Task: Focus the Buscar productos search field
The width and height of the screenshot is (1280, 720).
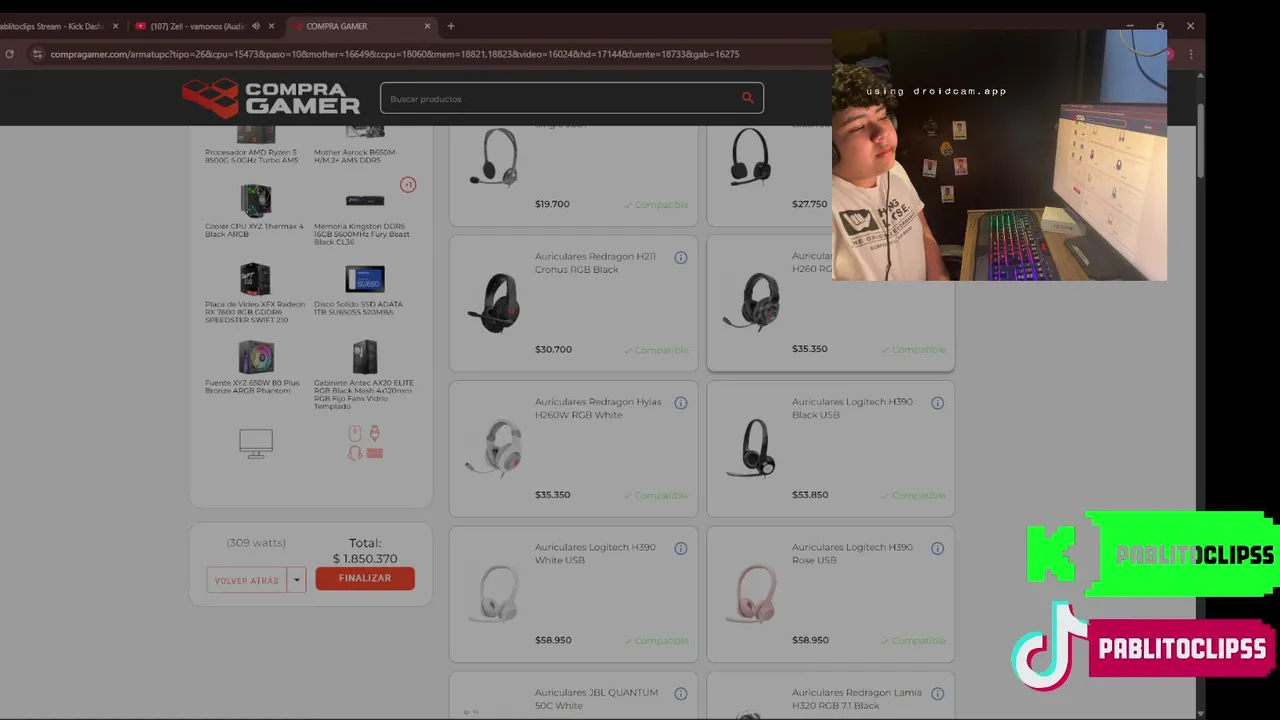Action: click(572, 98)
